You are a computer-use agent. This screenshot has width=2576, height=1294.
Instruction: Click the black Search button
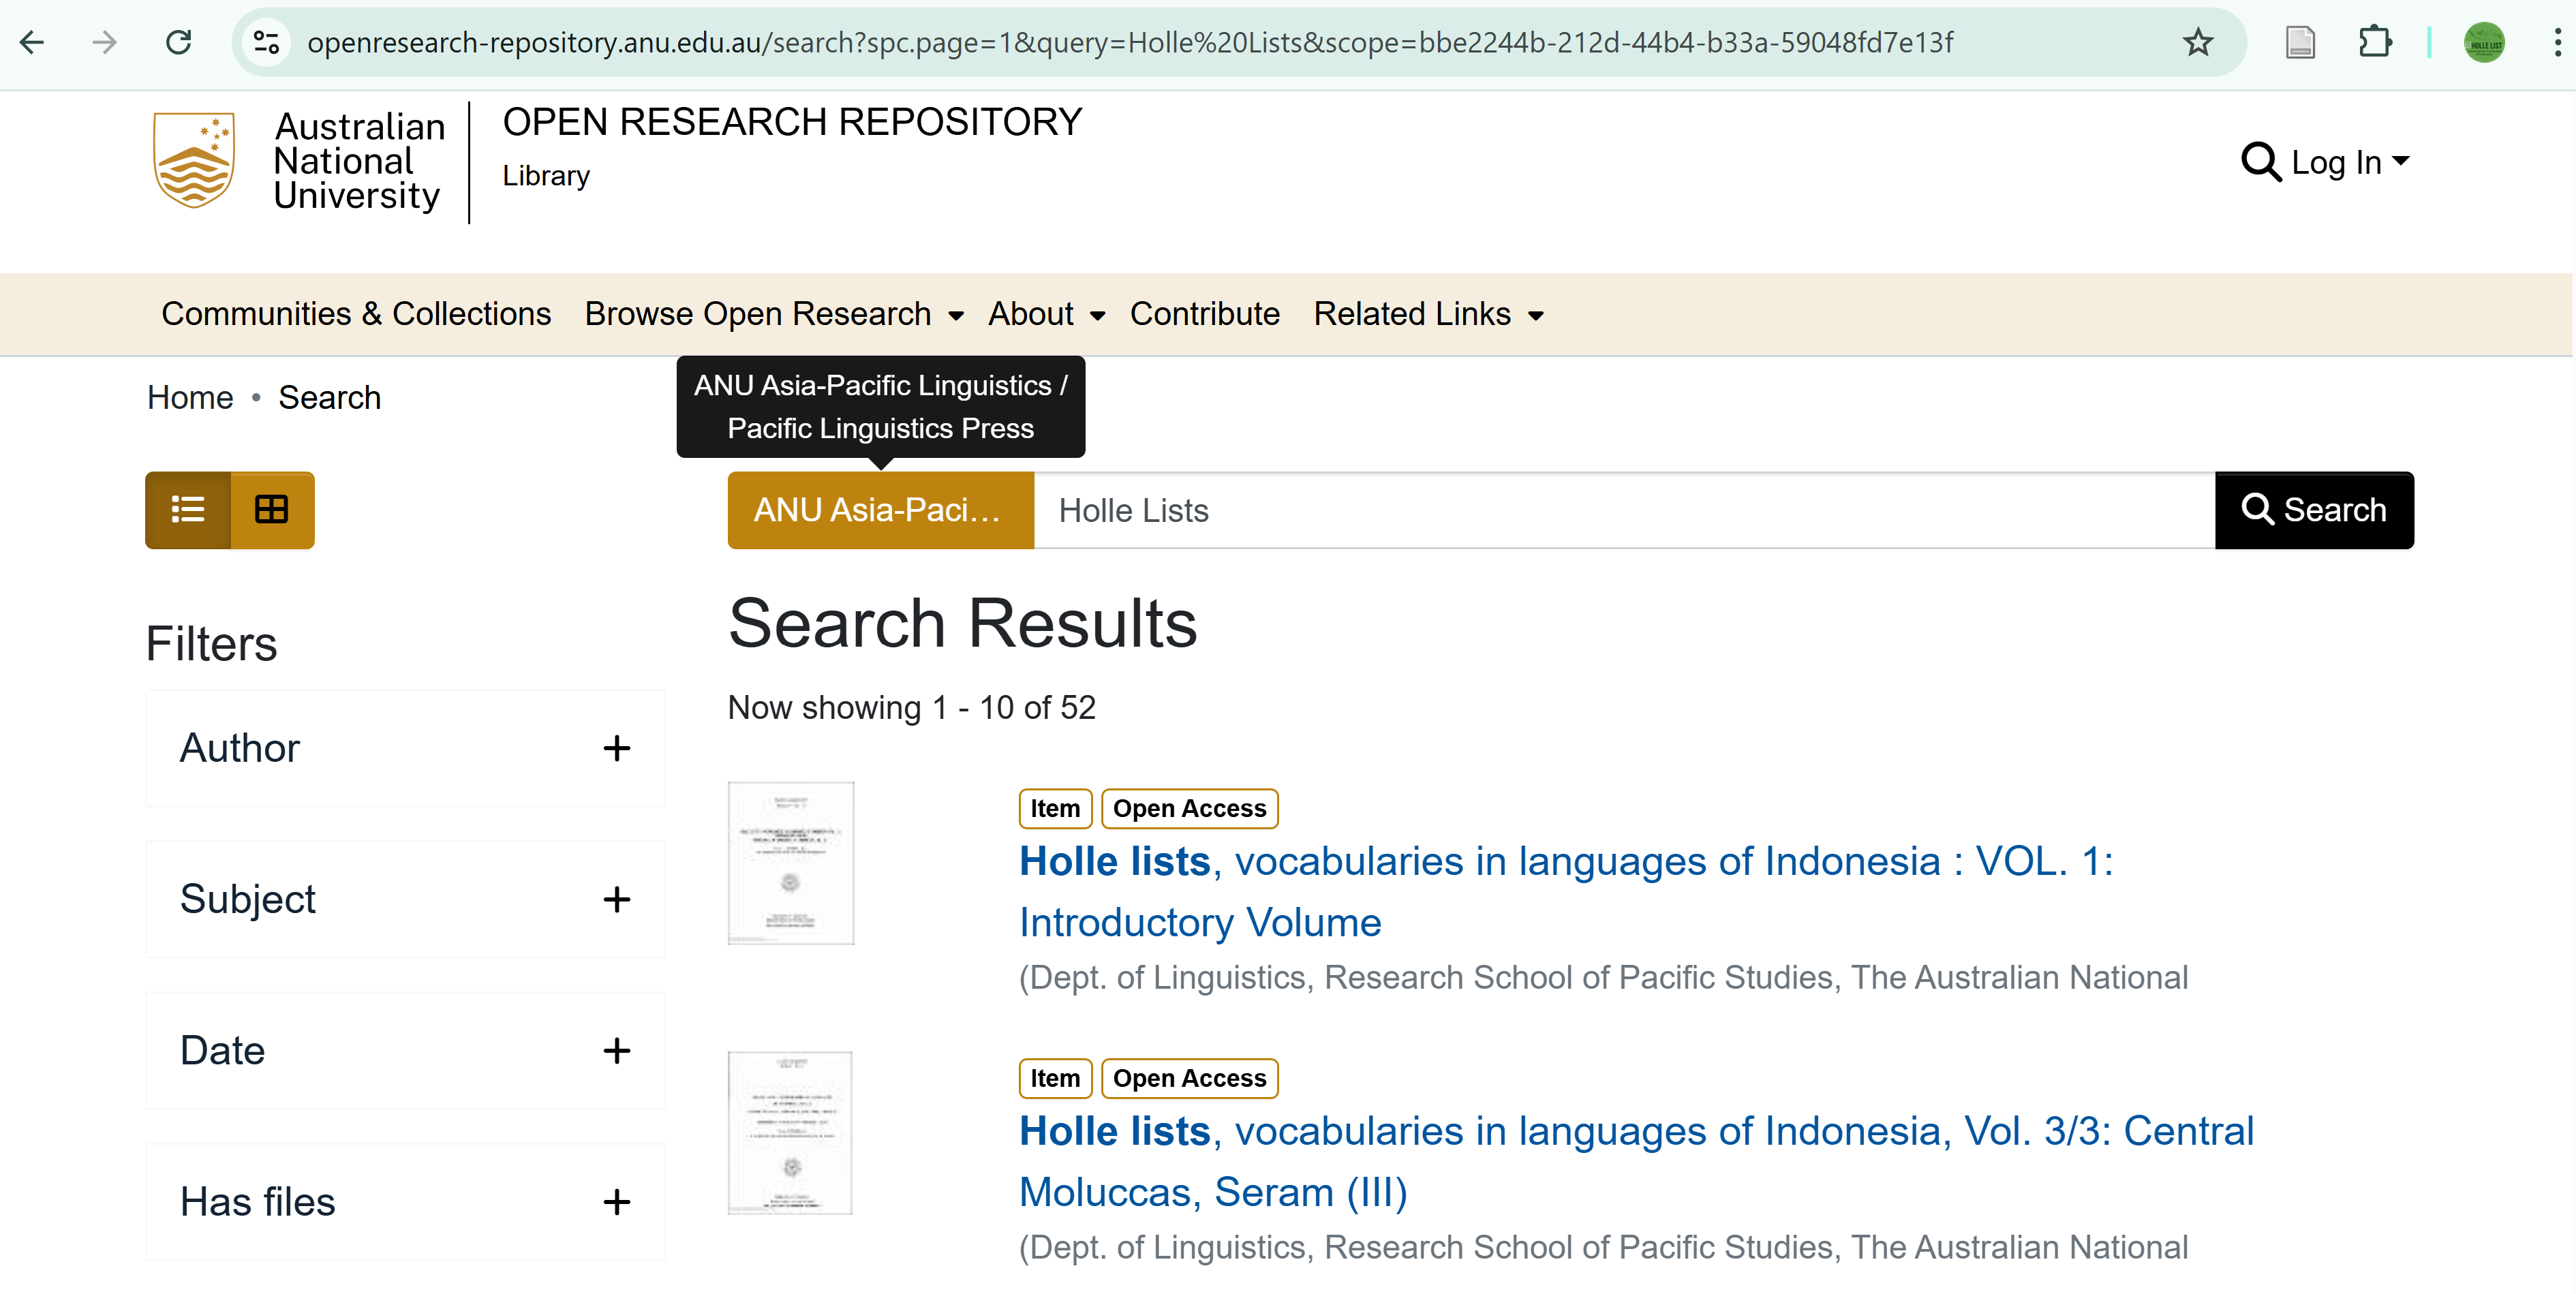(2313, 510)
